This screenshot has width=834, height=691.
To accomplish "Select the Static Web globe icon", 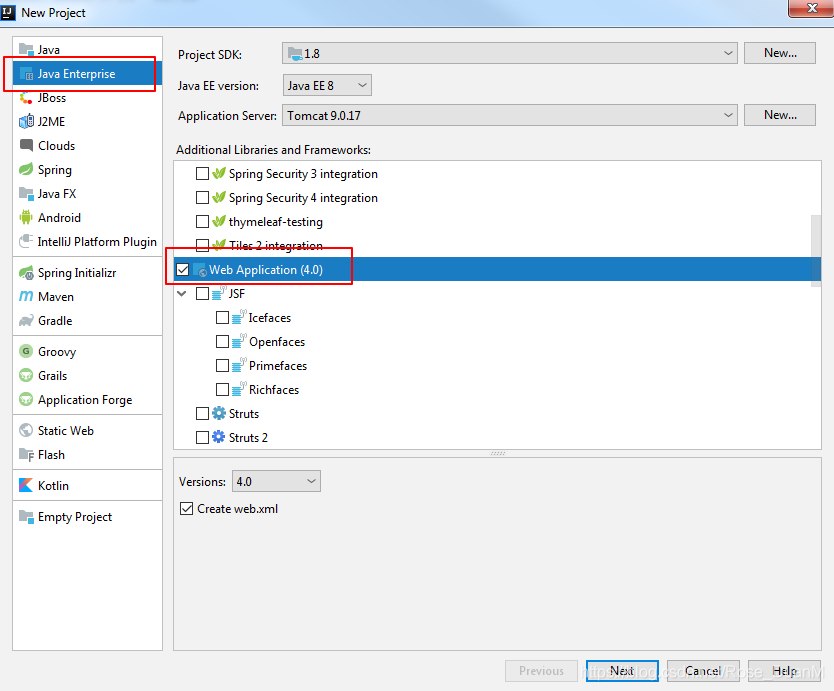I will pos(26,430).
